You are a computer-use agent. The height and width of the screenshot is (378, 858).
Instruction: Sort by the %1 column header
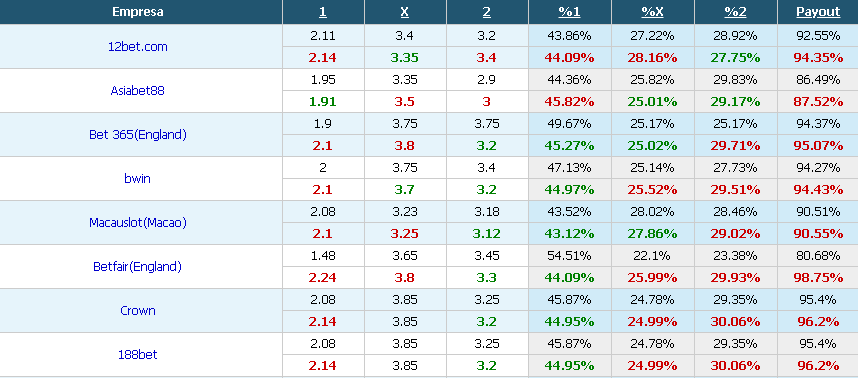pyautogui.click(x=569, y=12)
